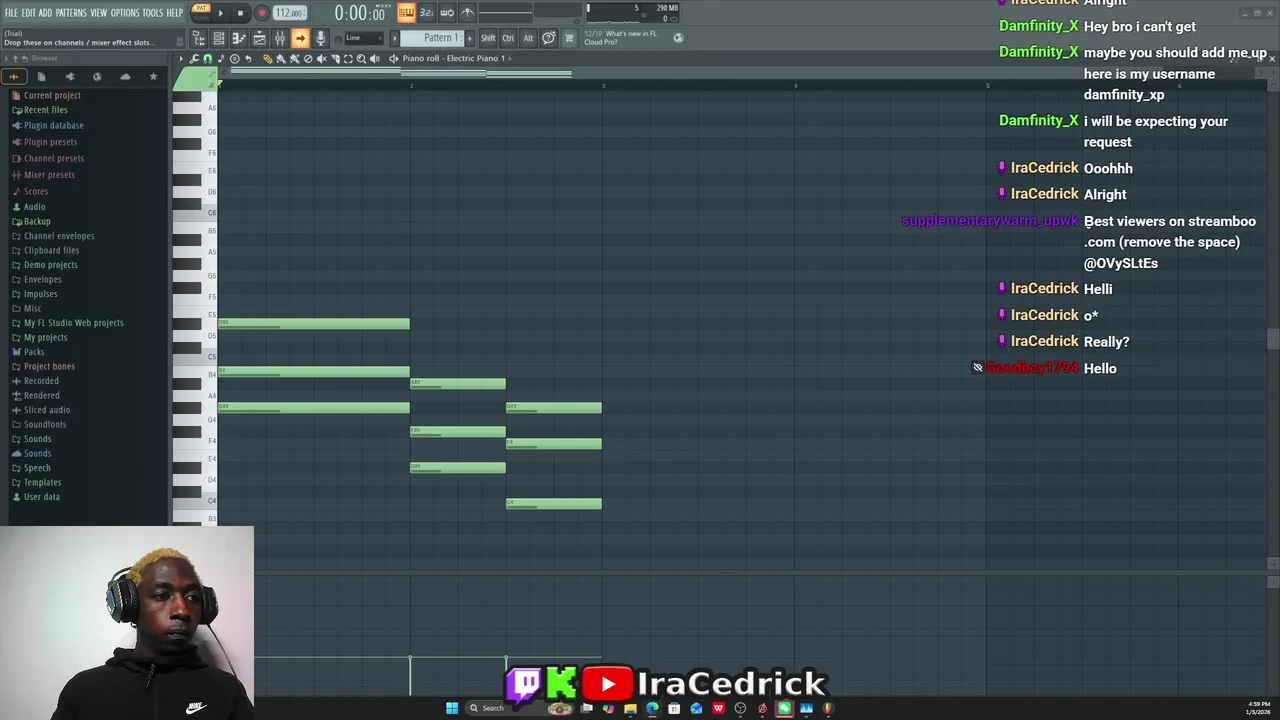Open Microsoft Edge from the taskbar

[652, 708]
